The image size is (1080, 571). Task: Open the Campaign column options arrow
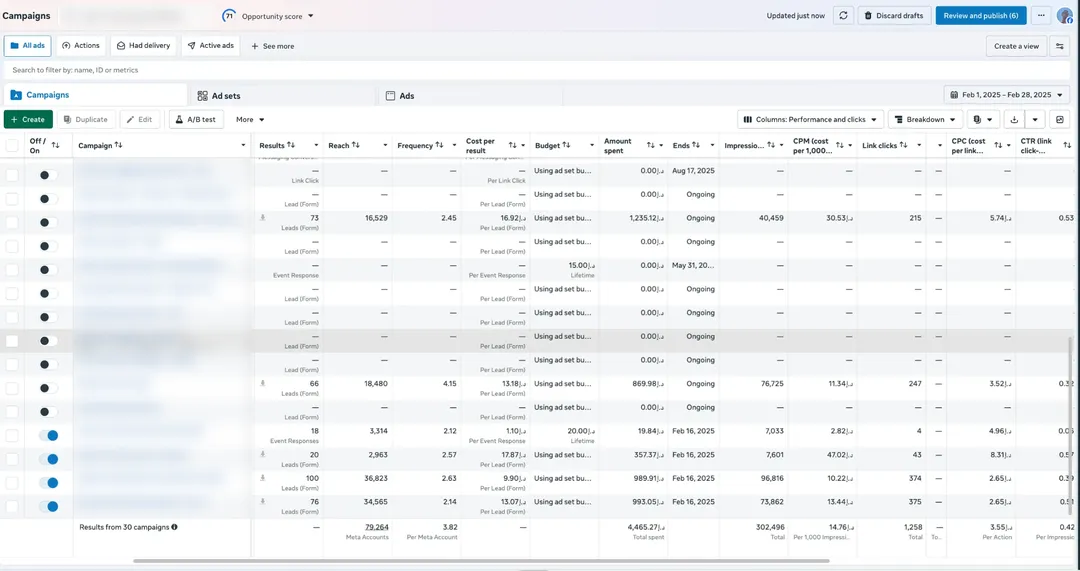click(x=243, y=145)
